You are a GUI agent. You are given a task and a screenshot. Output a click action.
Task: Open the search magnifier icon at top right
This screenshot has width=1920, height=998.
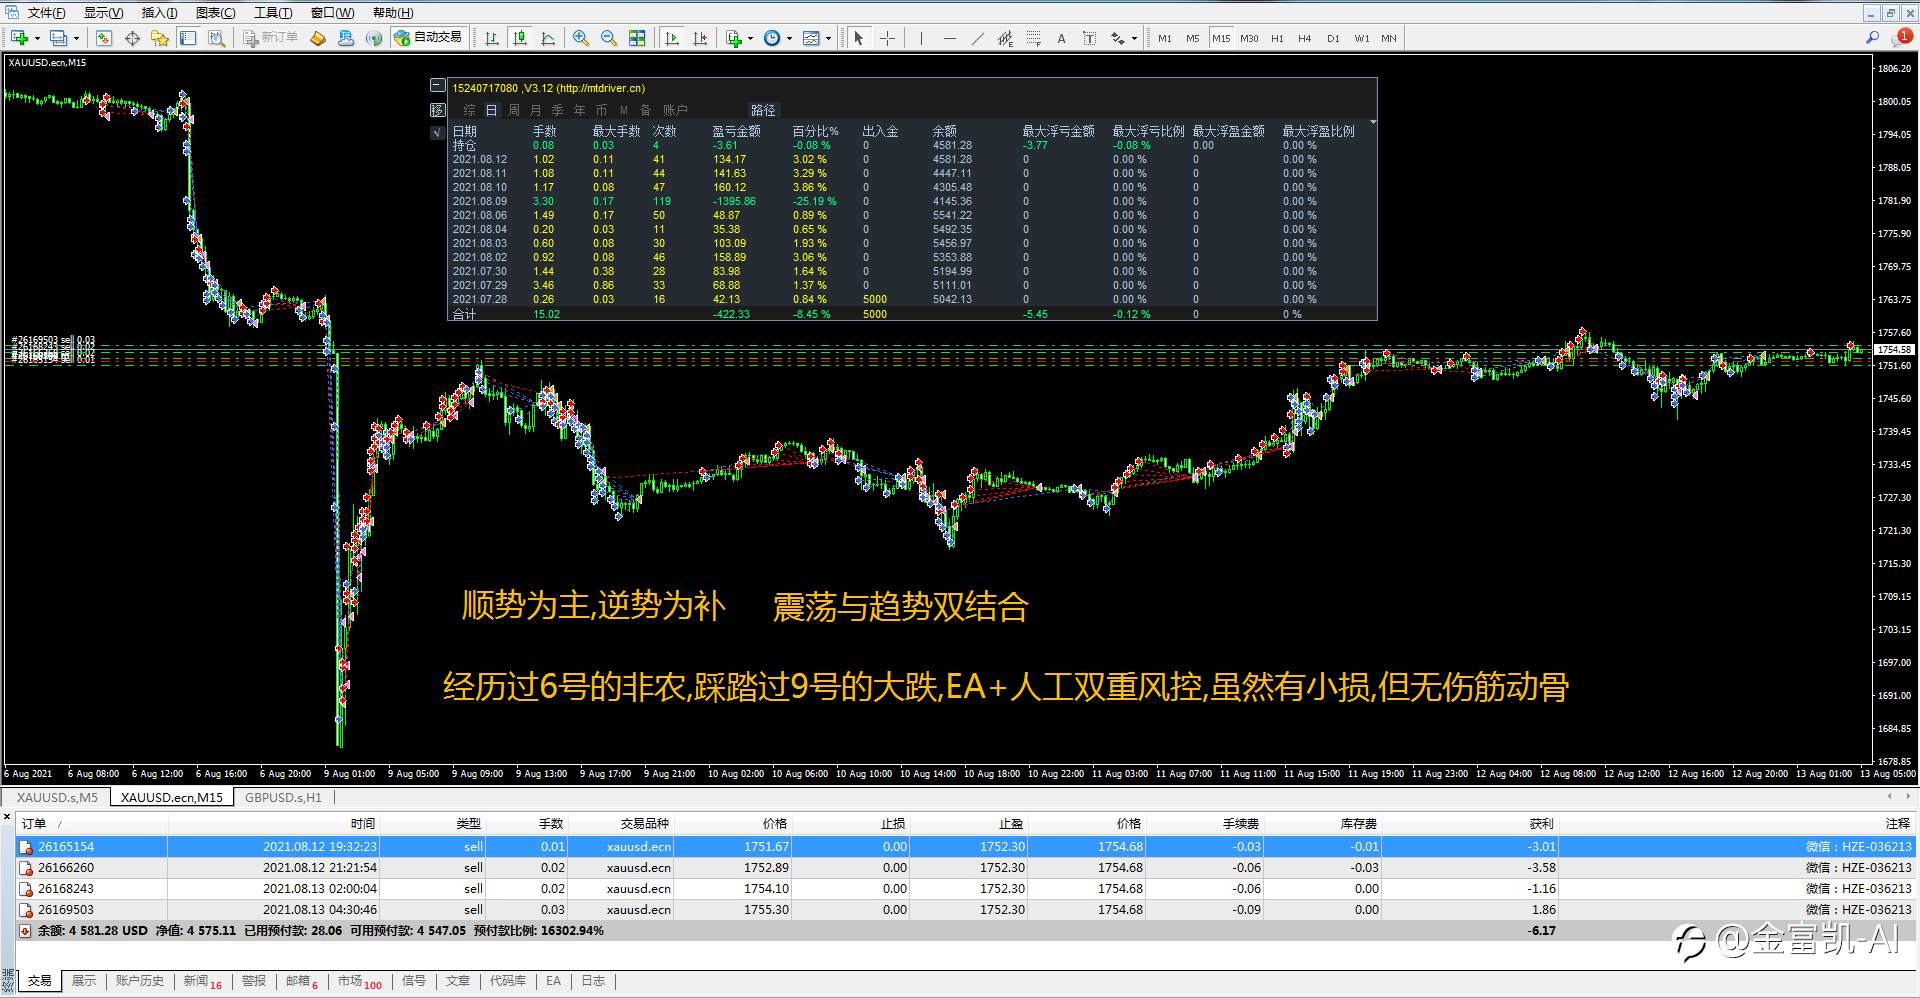[x=1872, y=38]
